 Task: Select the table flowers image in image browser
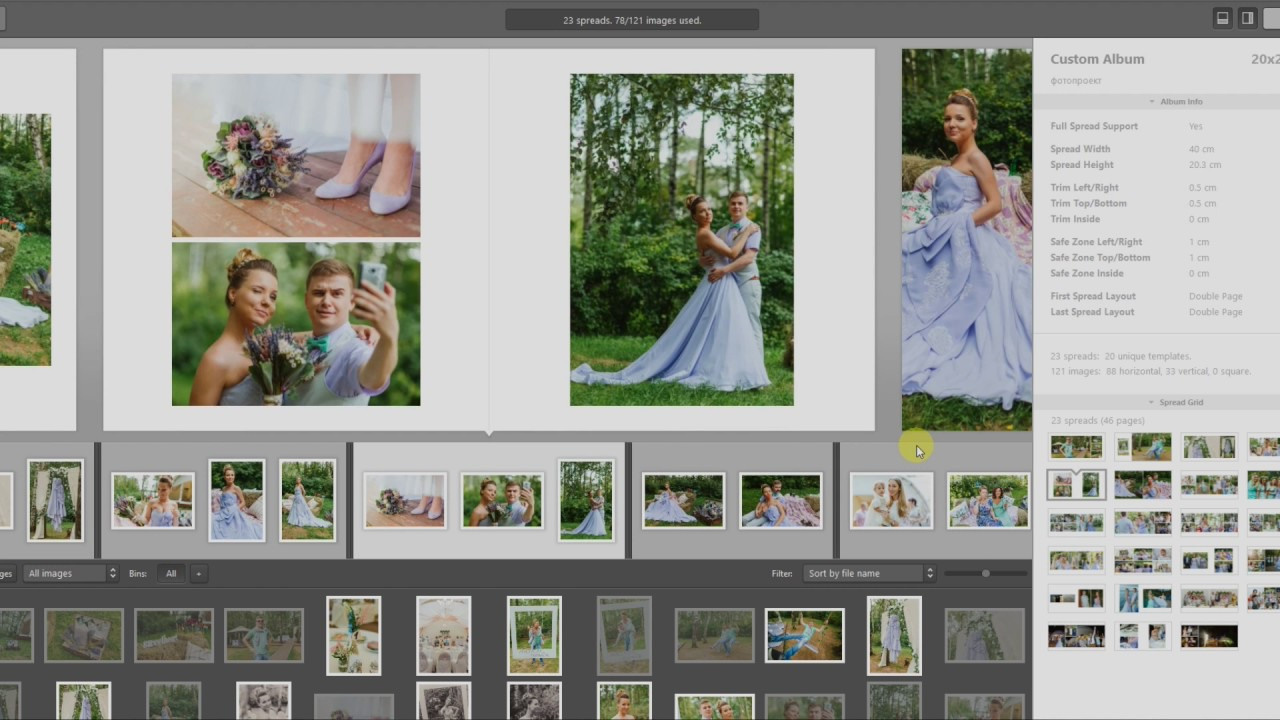(353, 635)
